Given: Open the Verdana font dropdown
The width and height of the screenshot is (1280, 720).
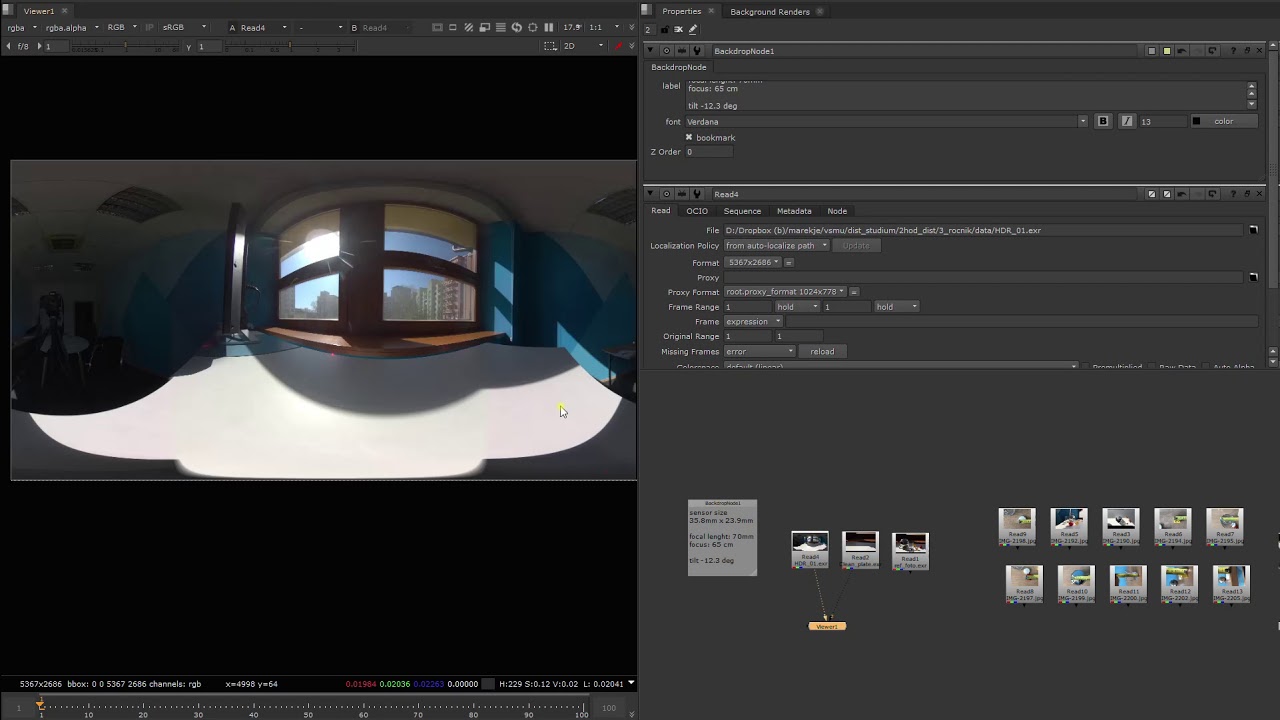Looking at the screenshot, I should pyautogui.click(x=886, y=121).
